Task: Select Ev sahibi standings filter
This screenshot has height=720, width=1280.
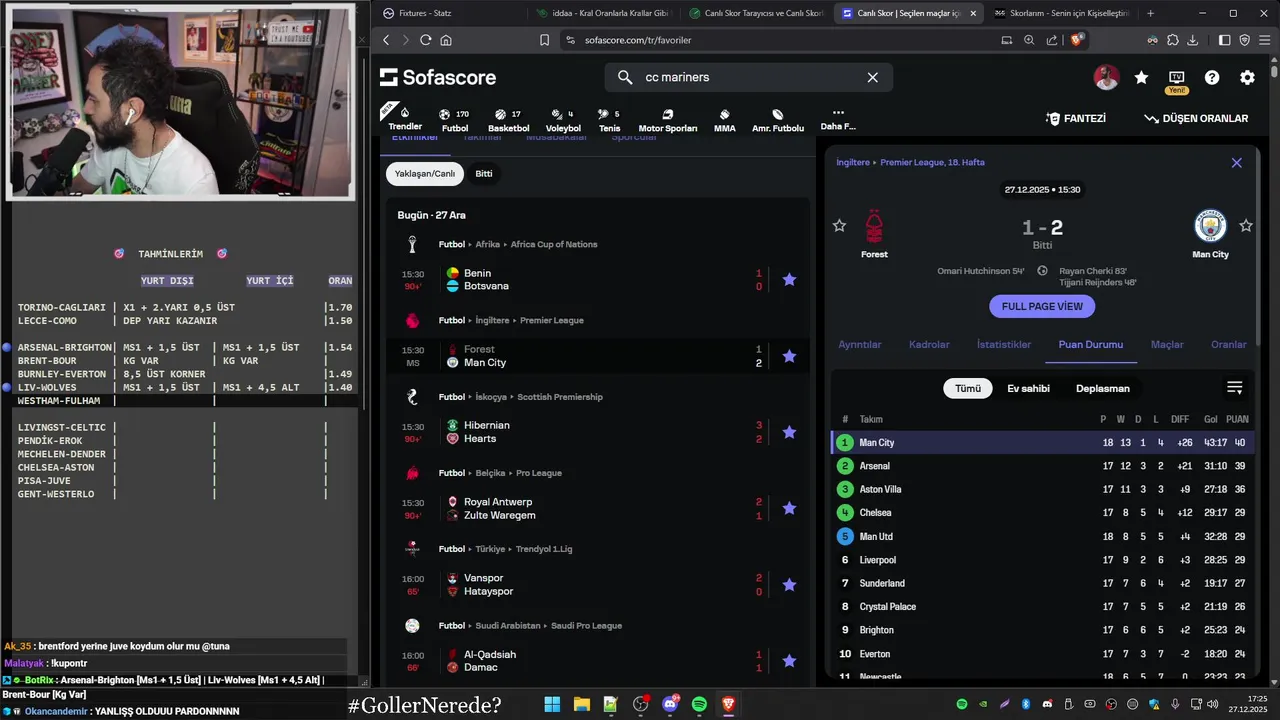Action: click(1028, 388)
